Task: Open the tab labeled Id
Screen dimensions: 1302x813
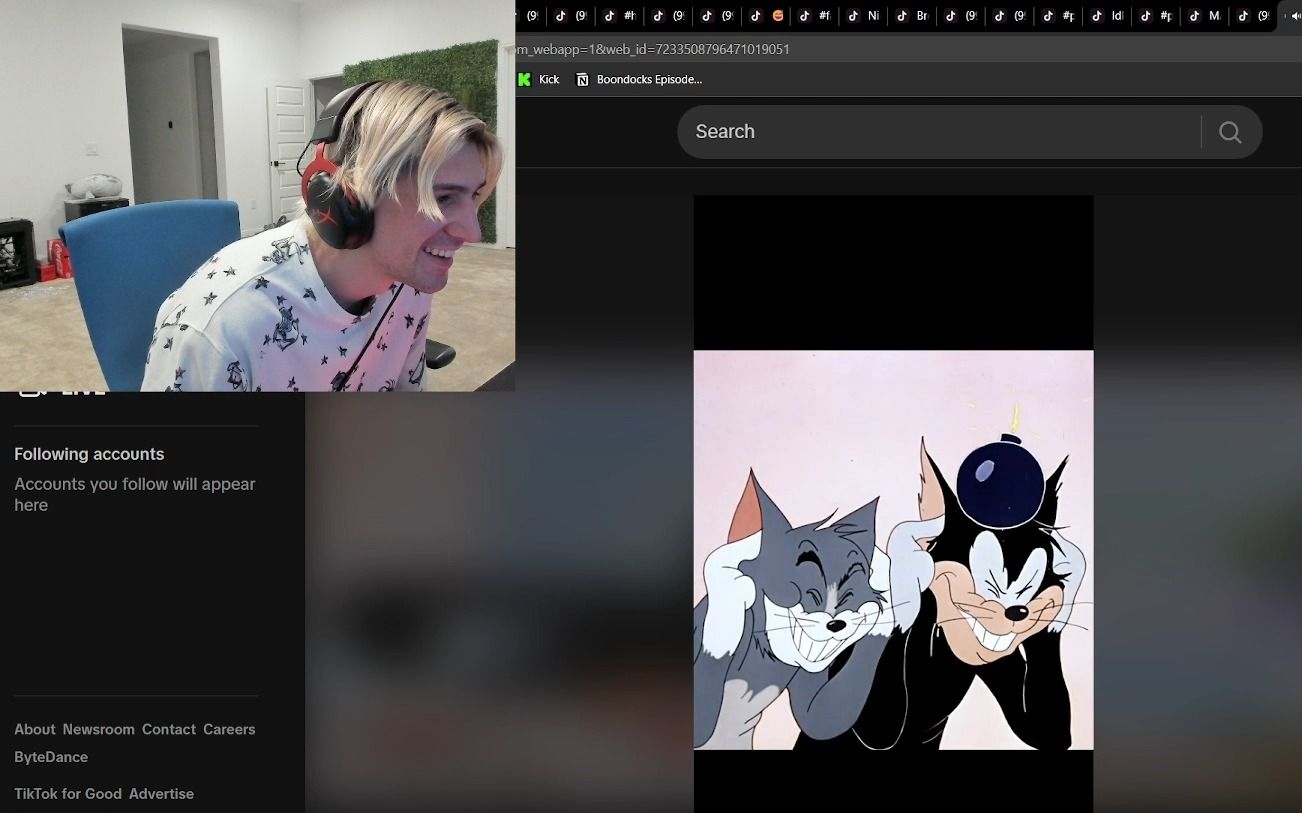Action: (1108, 16)
